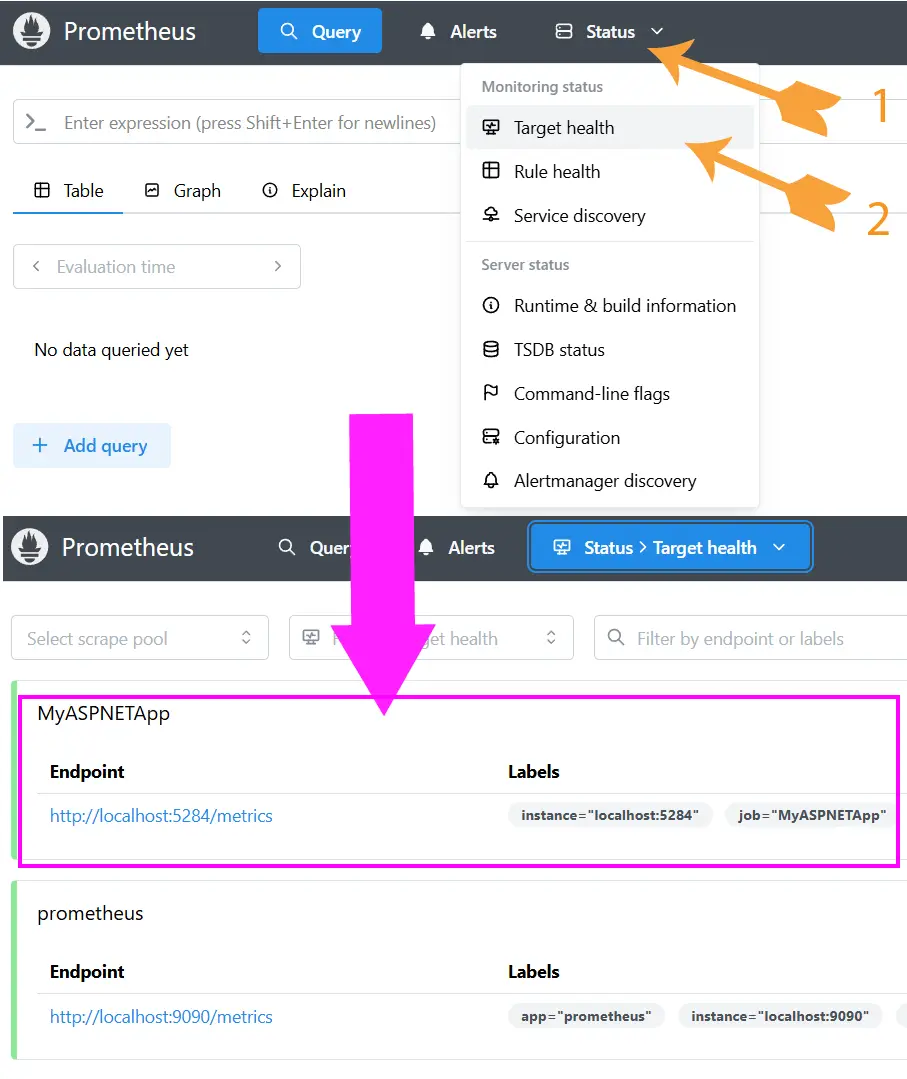Click the Prometheus torch logo at top
The image size is (907, 1079).
(33, 31)
